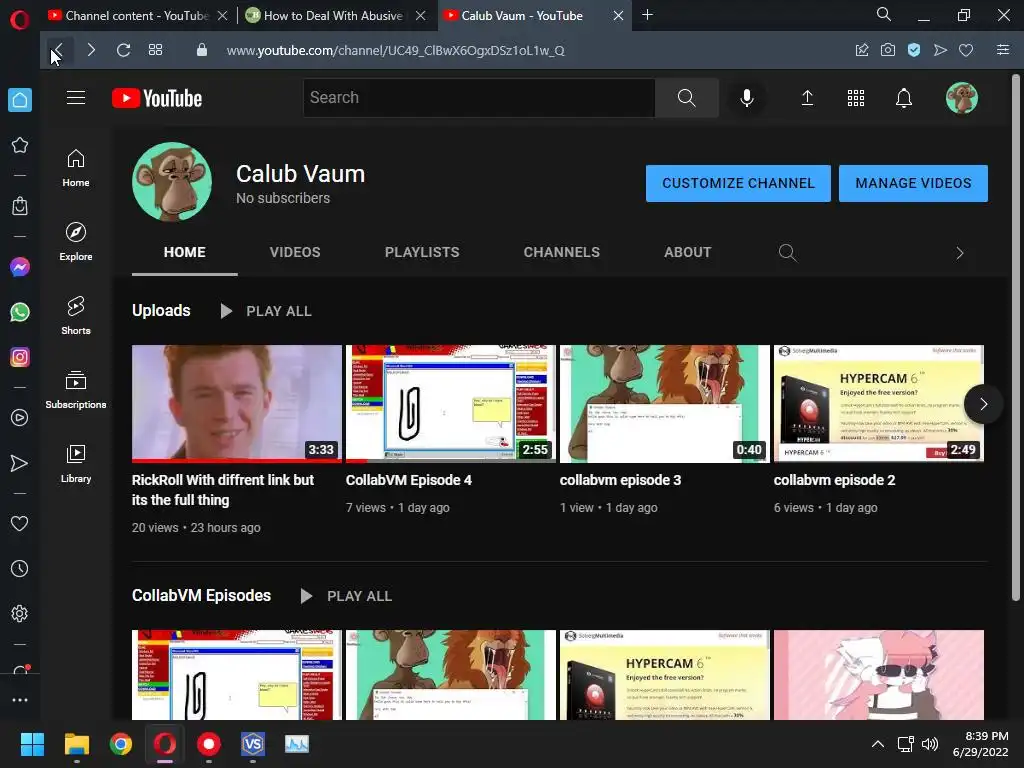Reload the page

point(123,50)
